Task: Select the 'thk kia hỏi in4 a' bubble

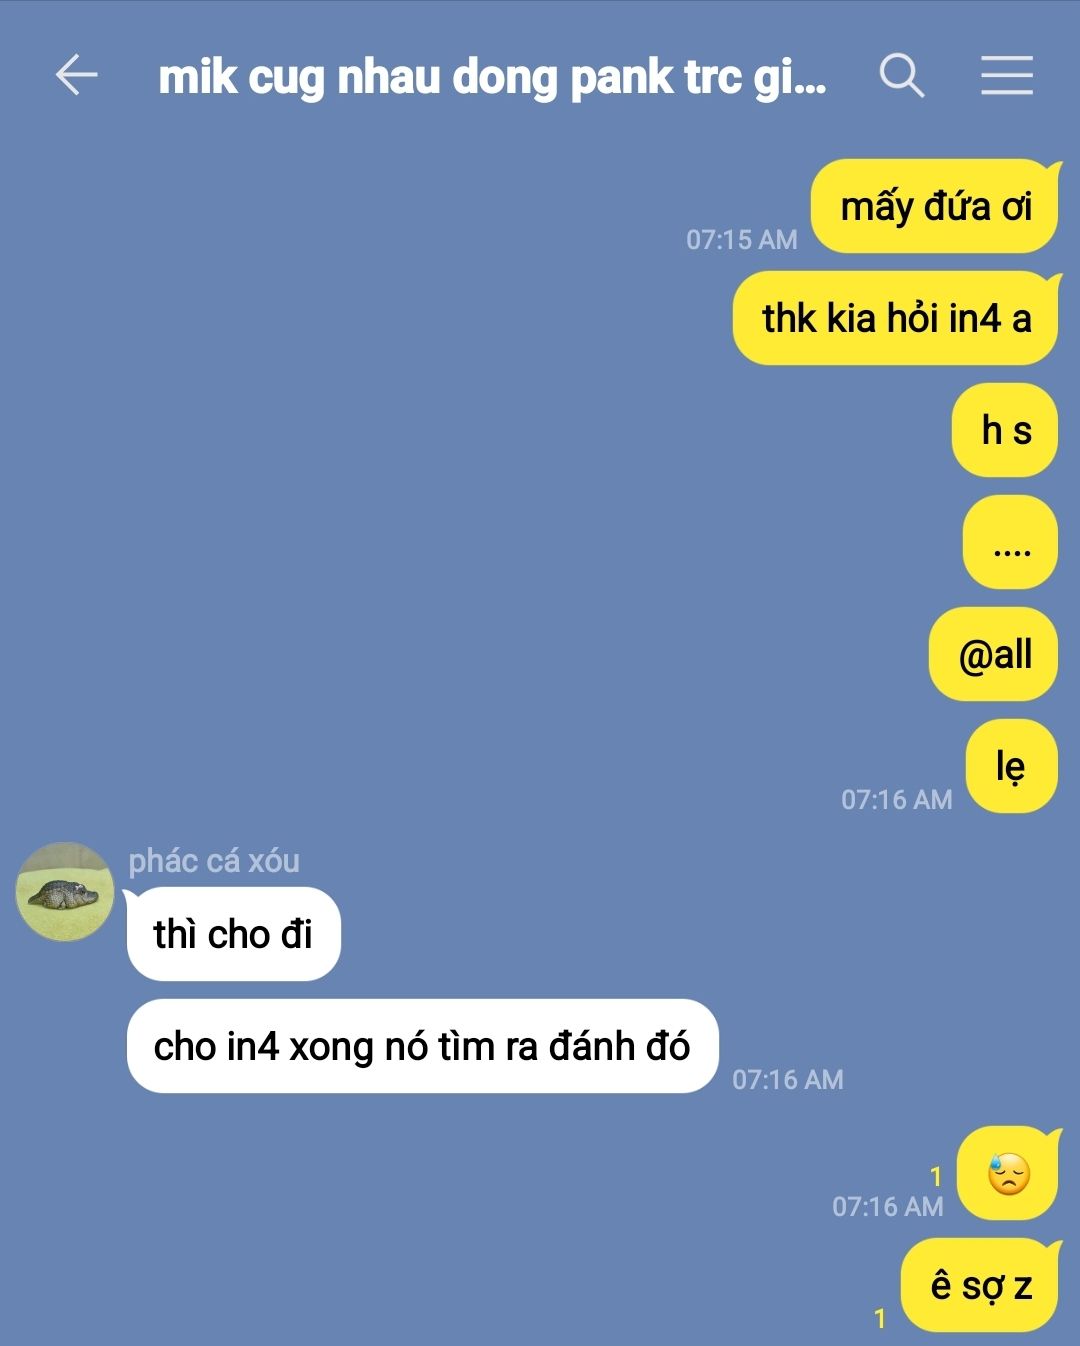Action: click(x=896, y=318)
